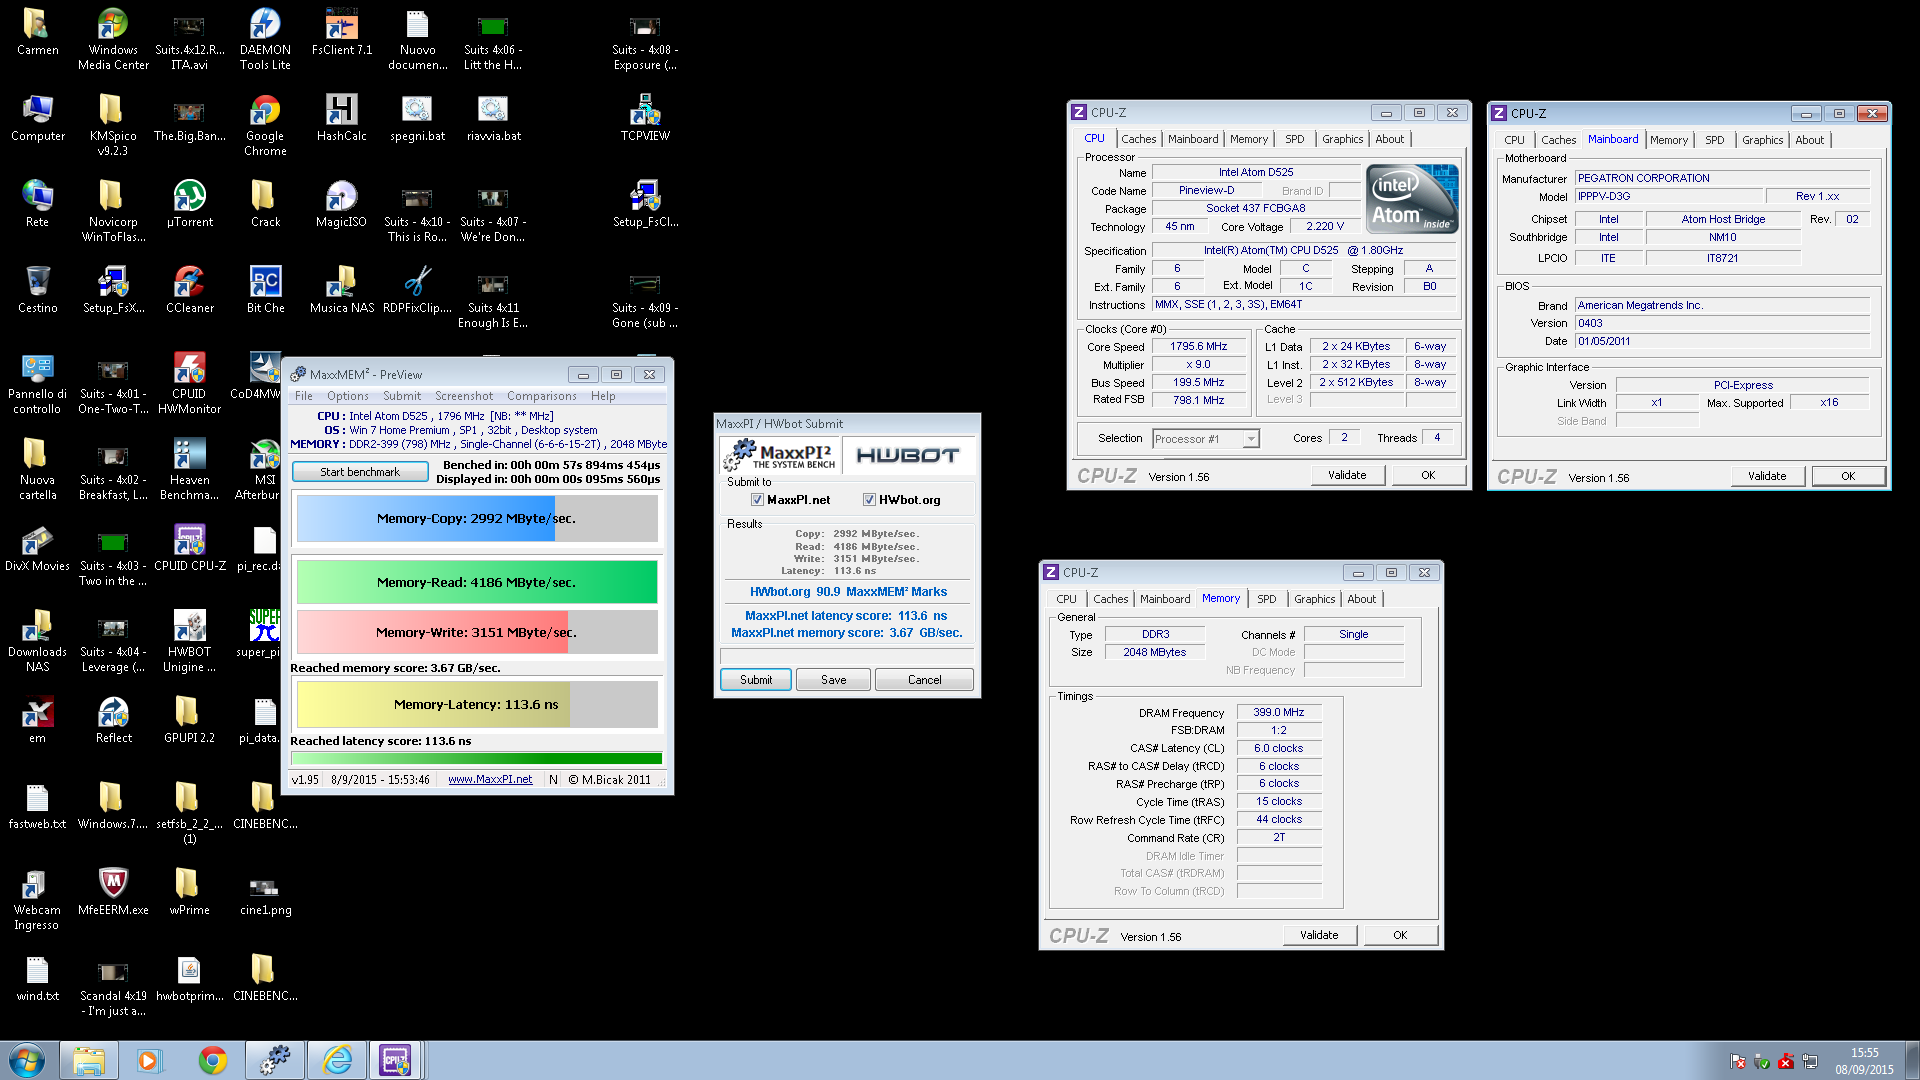Screen dimensions: 1920x1080
Task: Click Validate in Memory CPU-Z window
Action: [1319, 935]
